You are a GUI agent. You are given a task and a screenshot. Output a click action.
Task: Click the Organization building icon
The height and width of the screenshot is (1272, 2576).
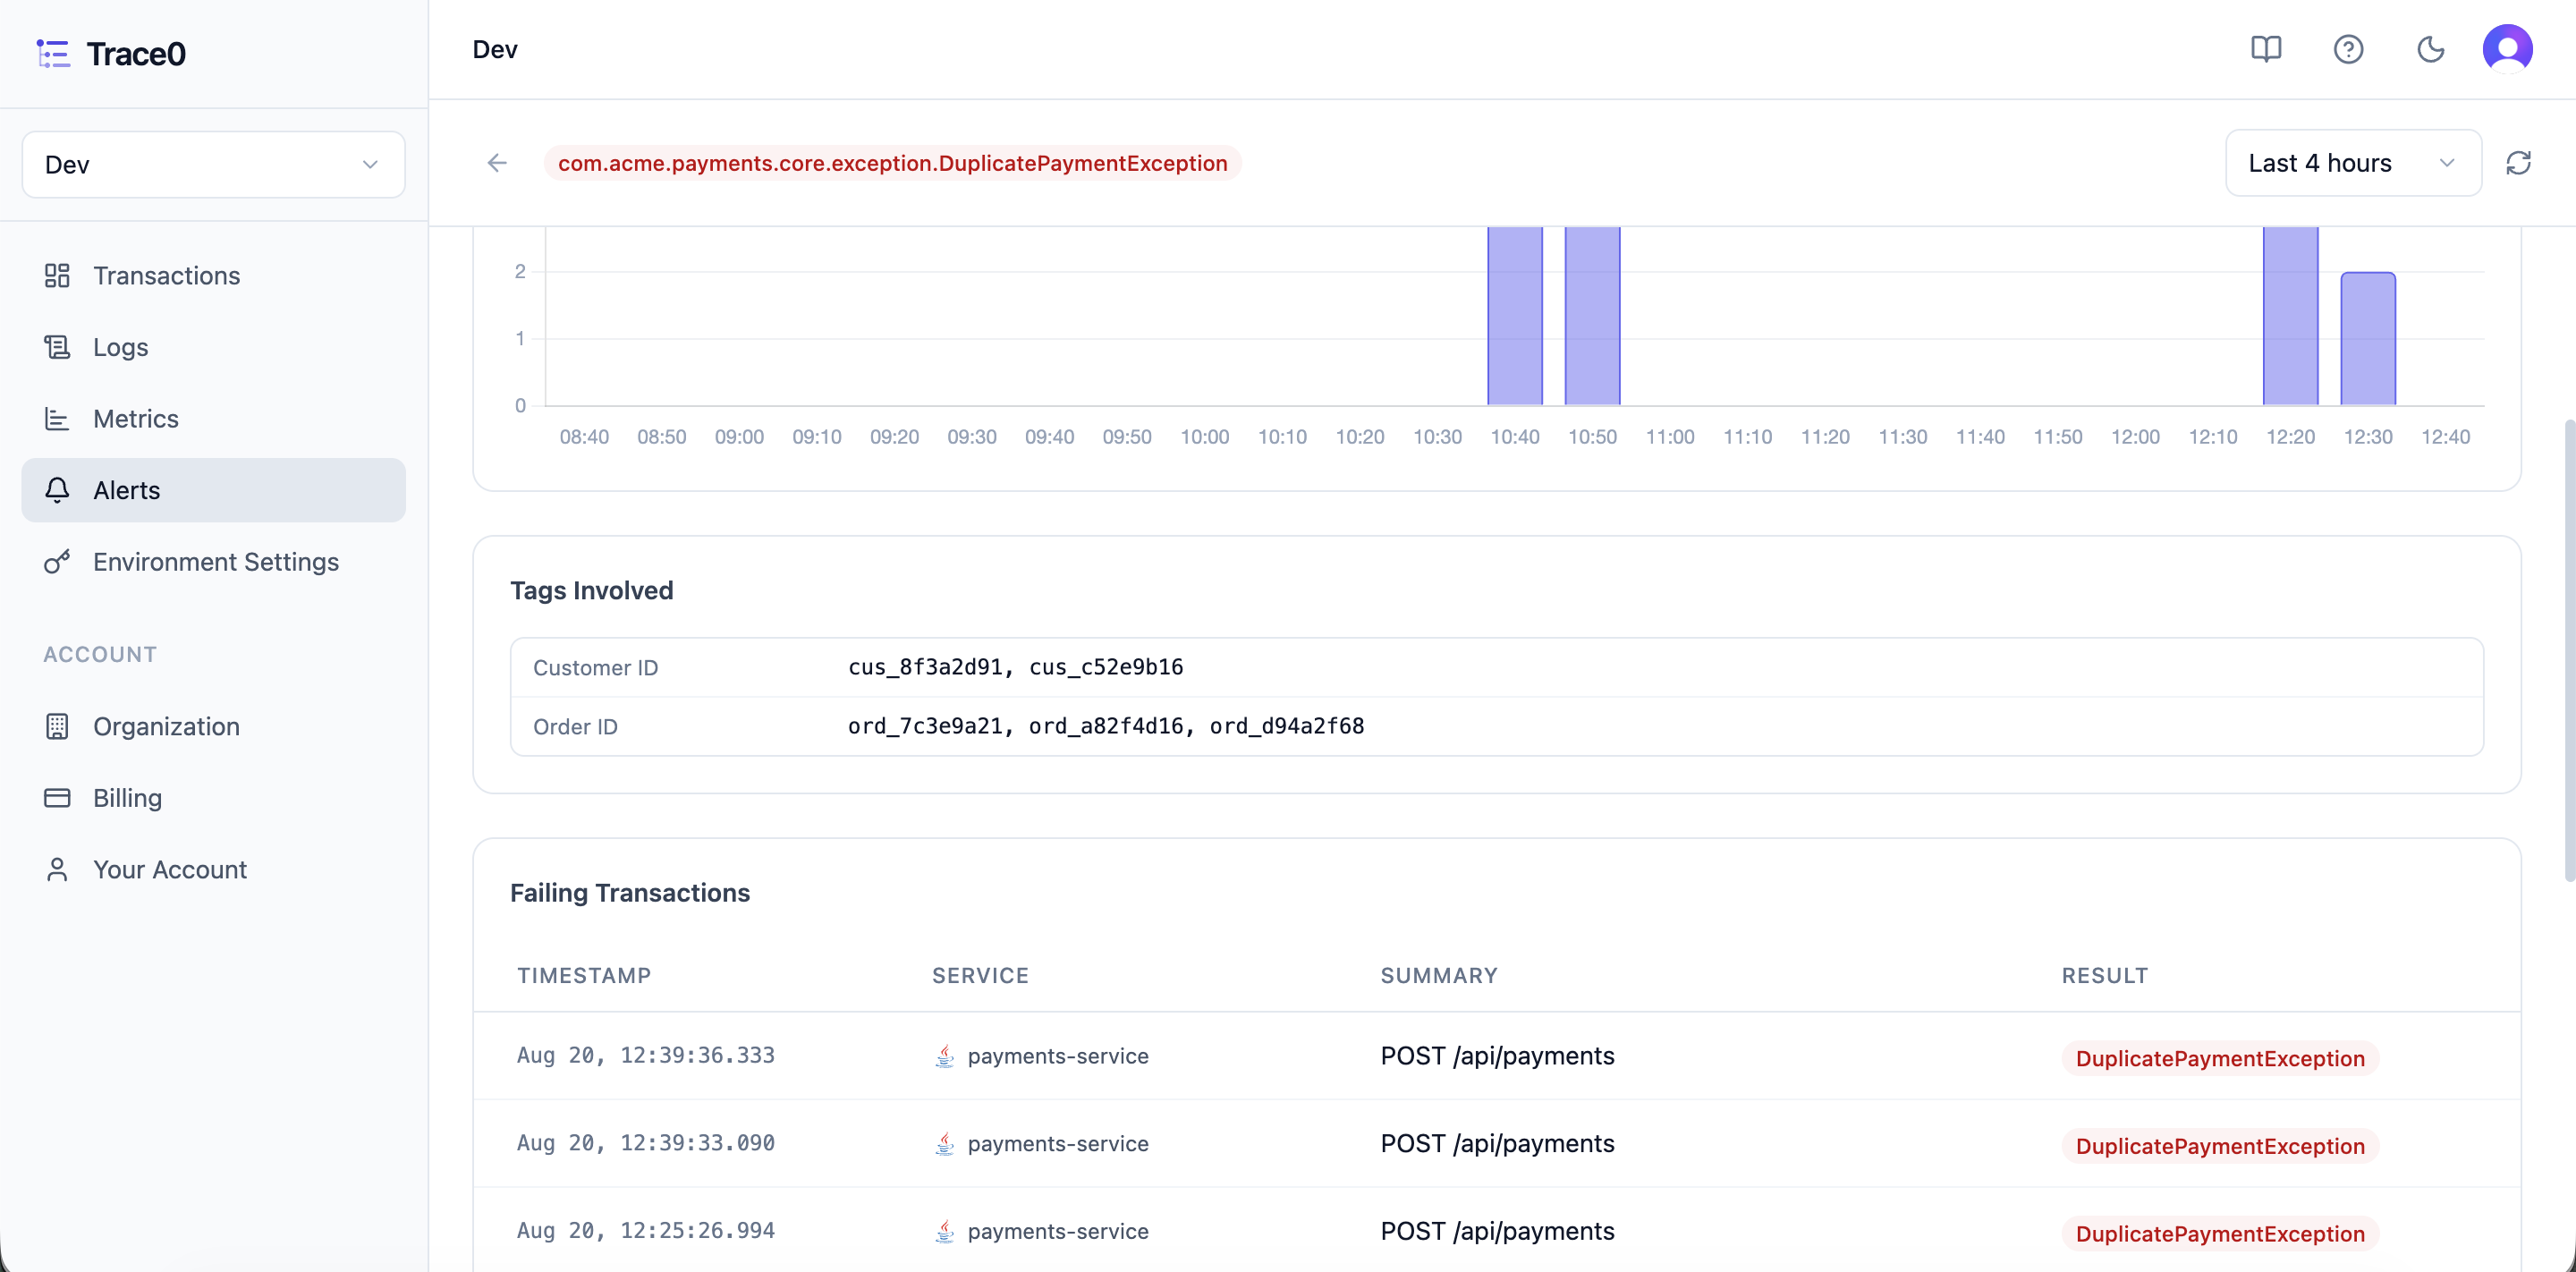pyautogui.click(x=57, y=726)
